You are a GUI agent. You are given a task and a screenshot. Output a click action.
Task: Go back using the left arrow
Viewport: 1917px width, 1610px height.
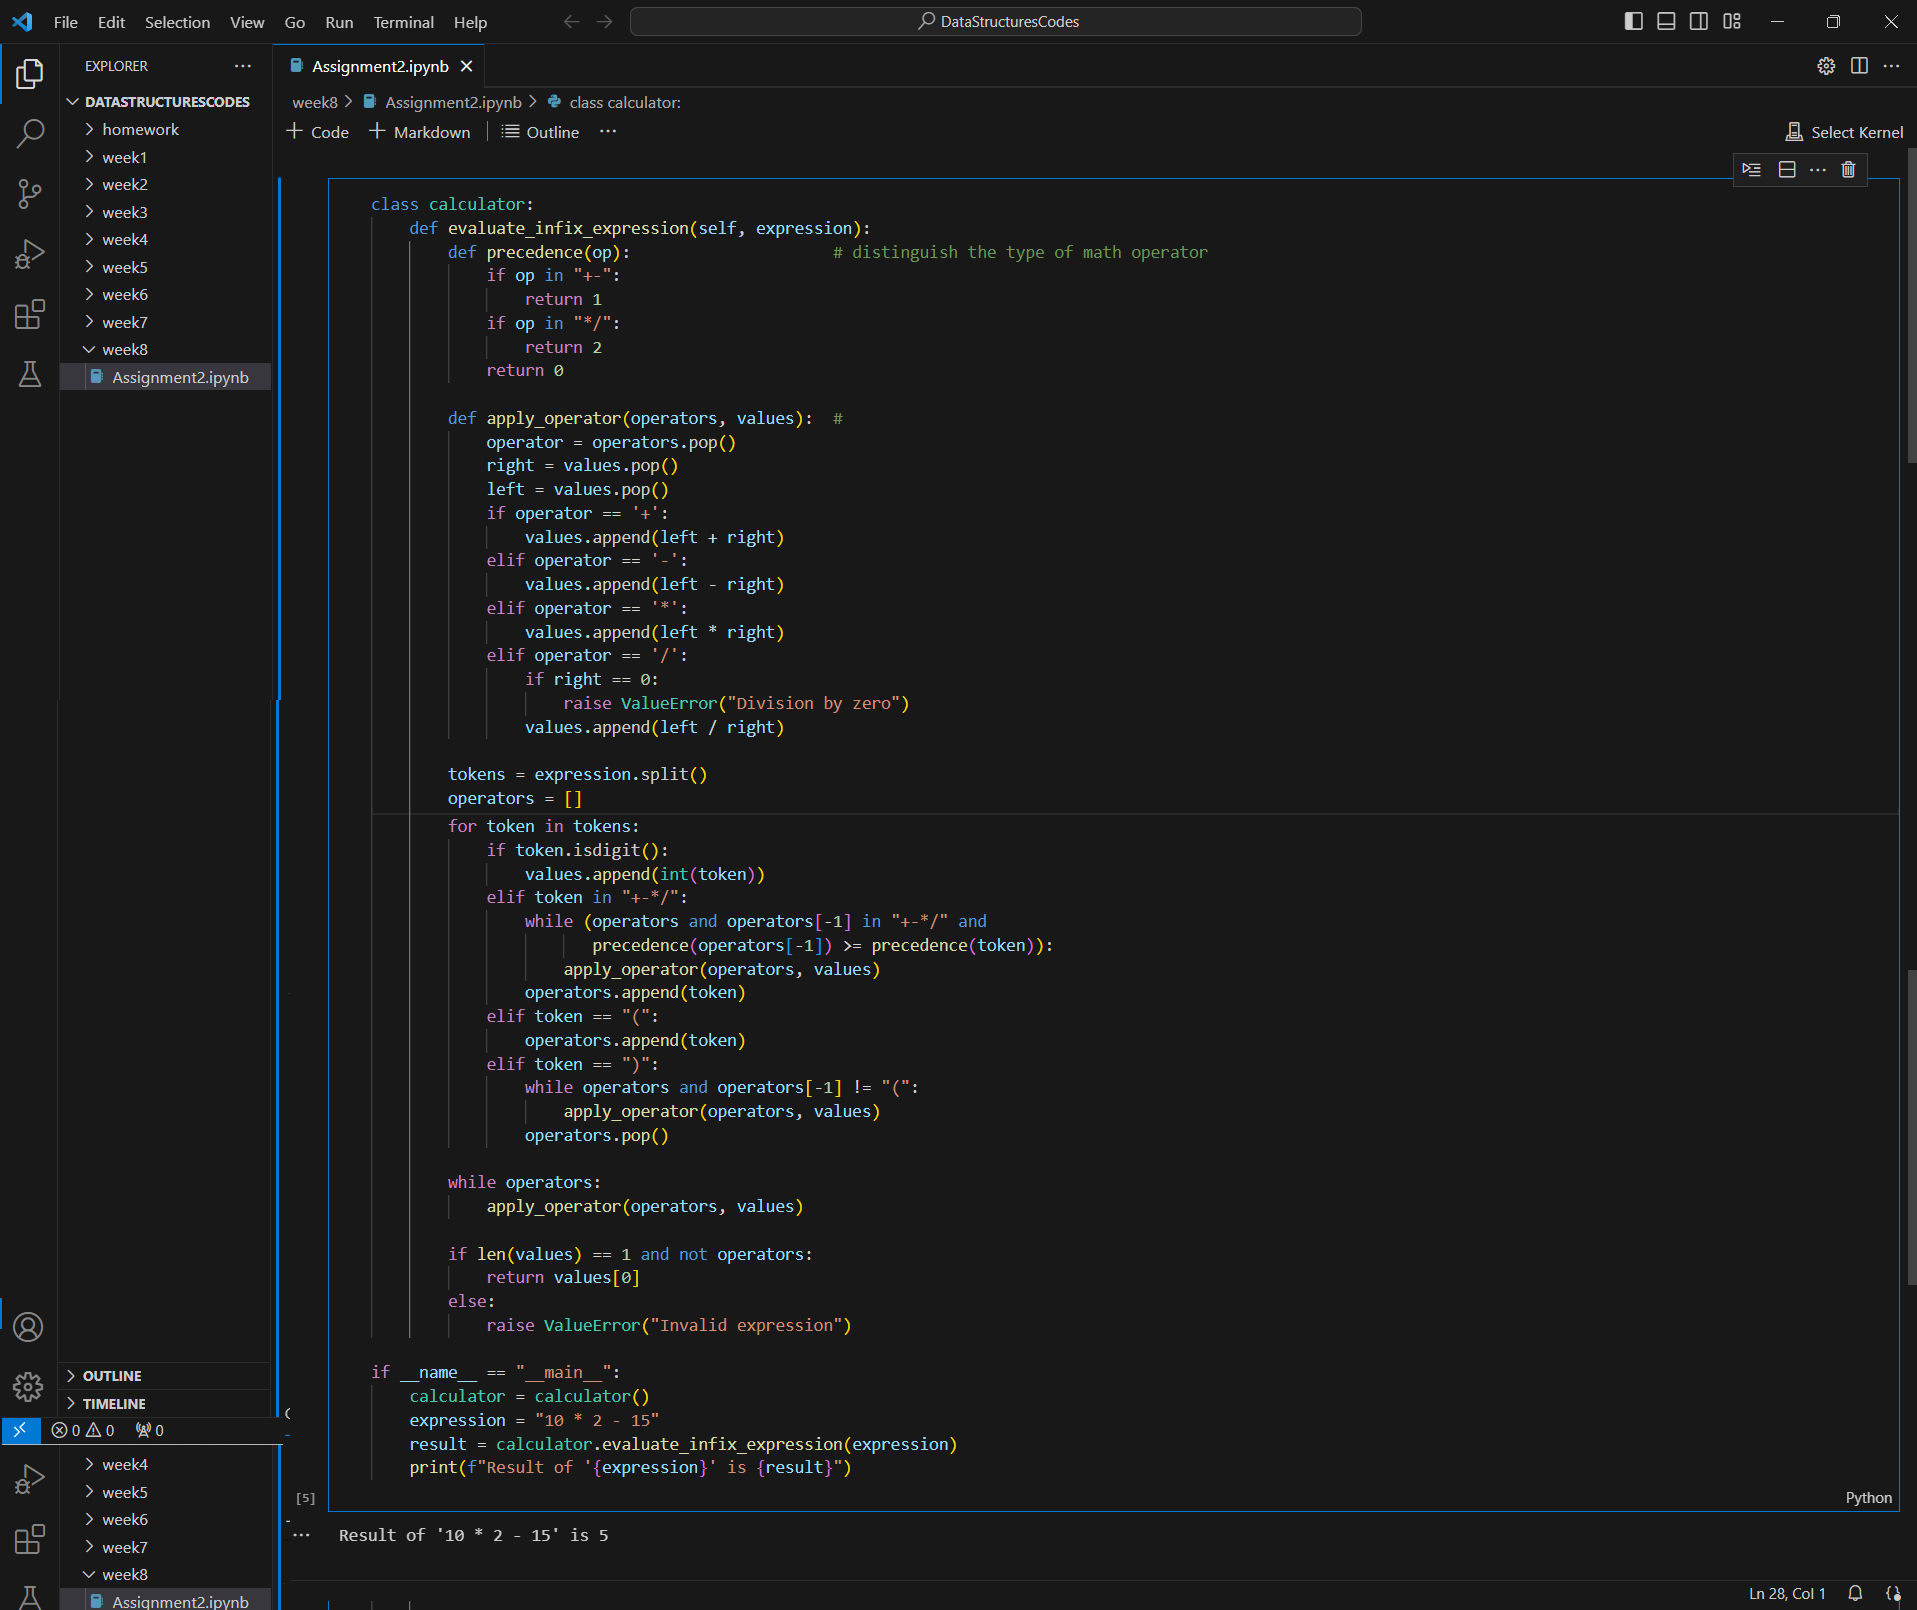click(x=571, y=21)
